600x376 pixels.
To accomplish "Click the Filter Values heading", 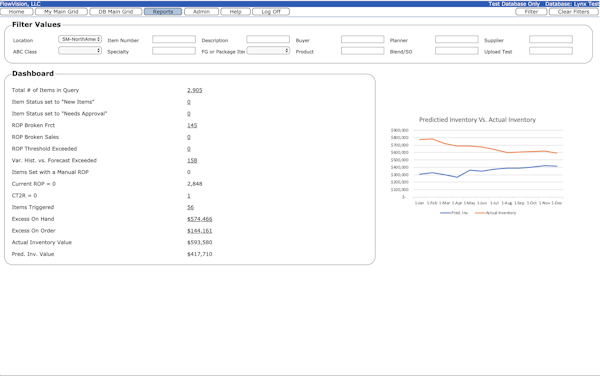I will pyautogui.click(x=36, y=24).
